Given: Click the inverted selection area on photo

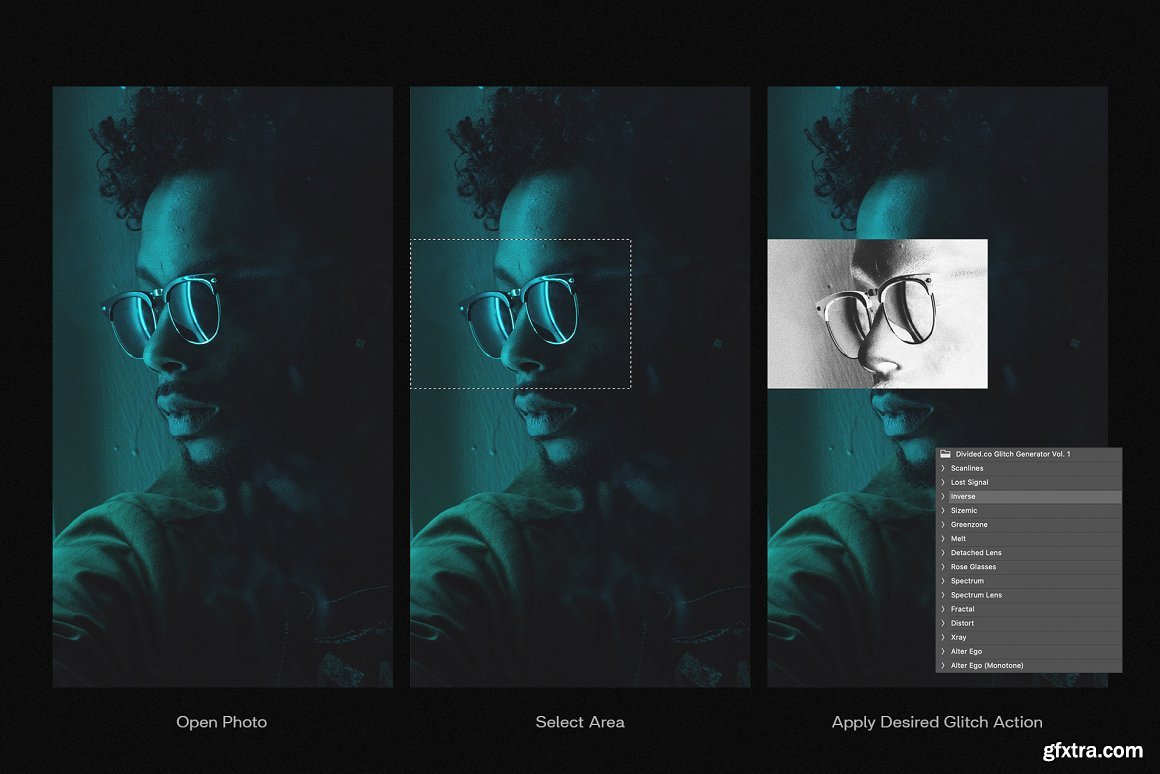Looking at the screenshot, I should [877, 313].
